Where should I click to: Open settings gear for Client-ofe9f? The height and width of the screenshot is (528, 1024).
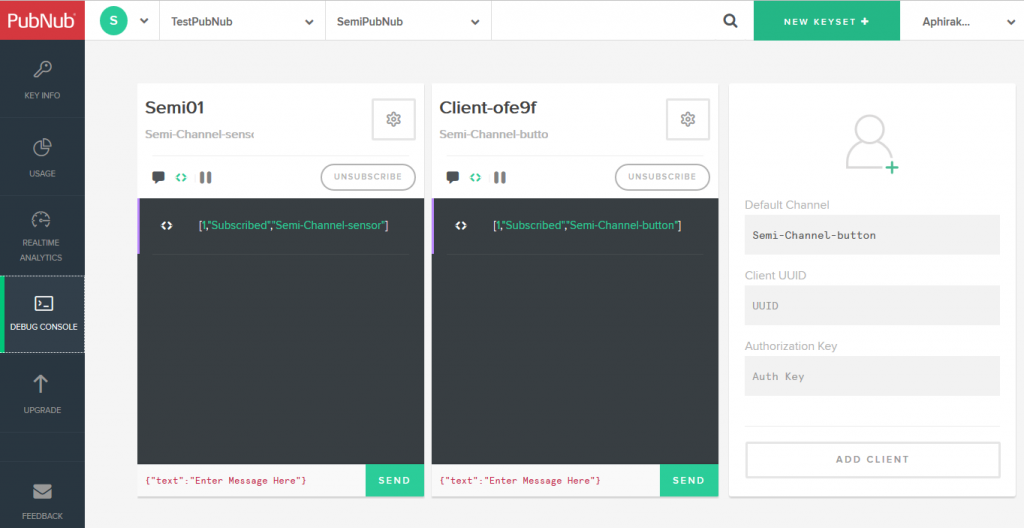tap(687, 119)
